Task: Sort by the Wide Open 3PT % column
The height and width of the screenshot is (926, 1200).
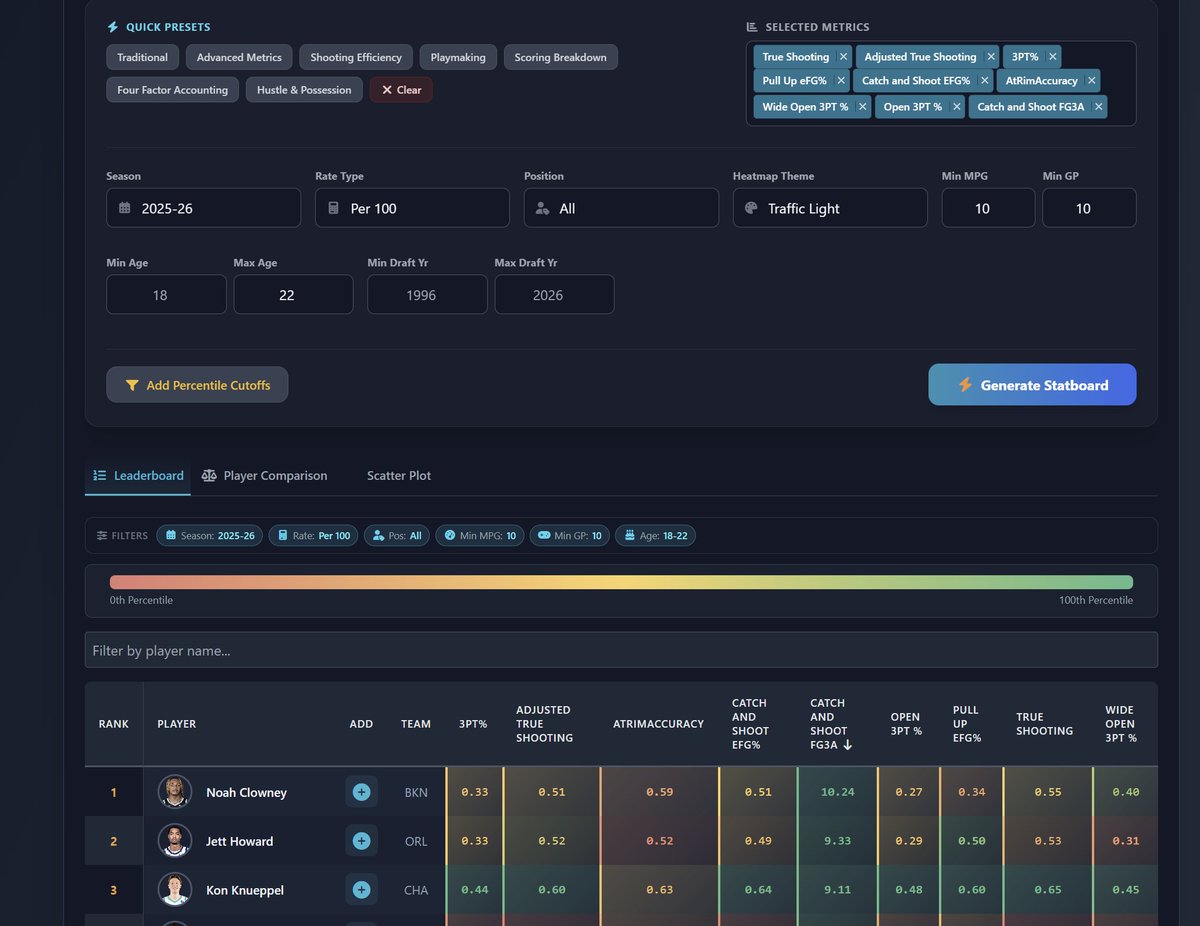Action: point(1124,724)
